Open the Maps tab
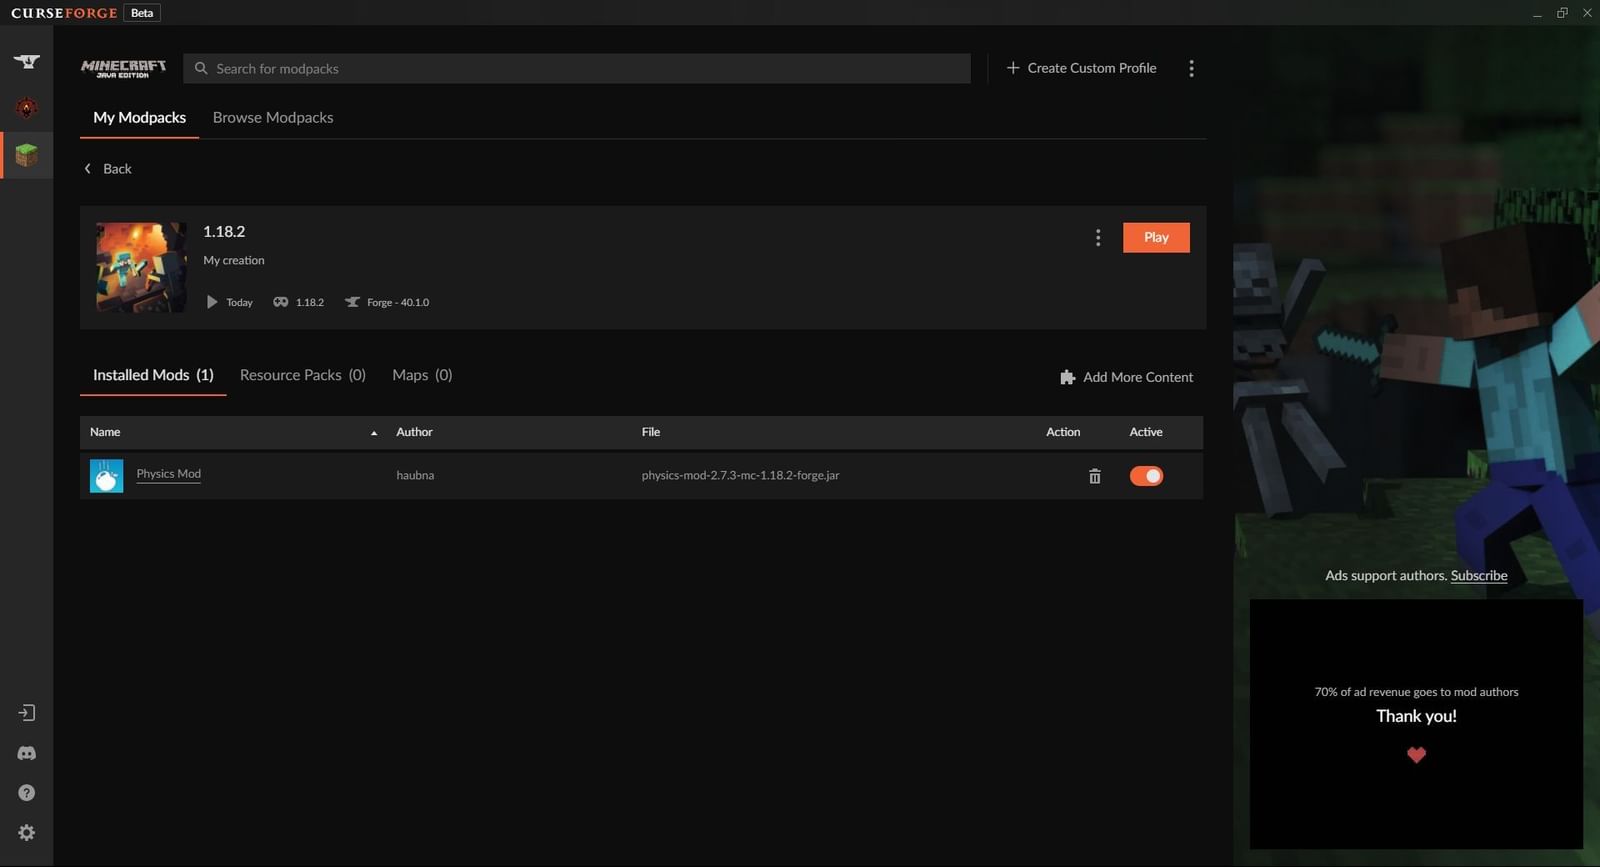The image size is (1600, 867). [422, 375]
